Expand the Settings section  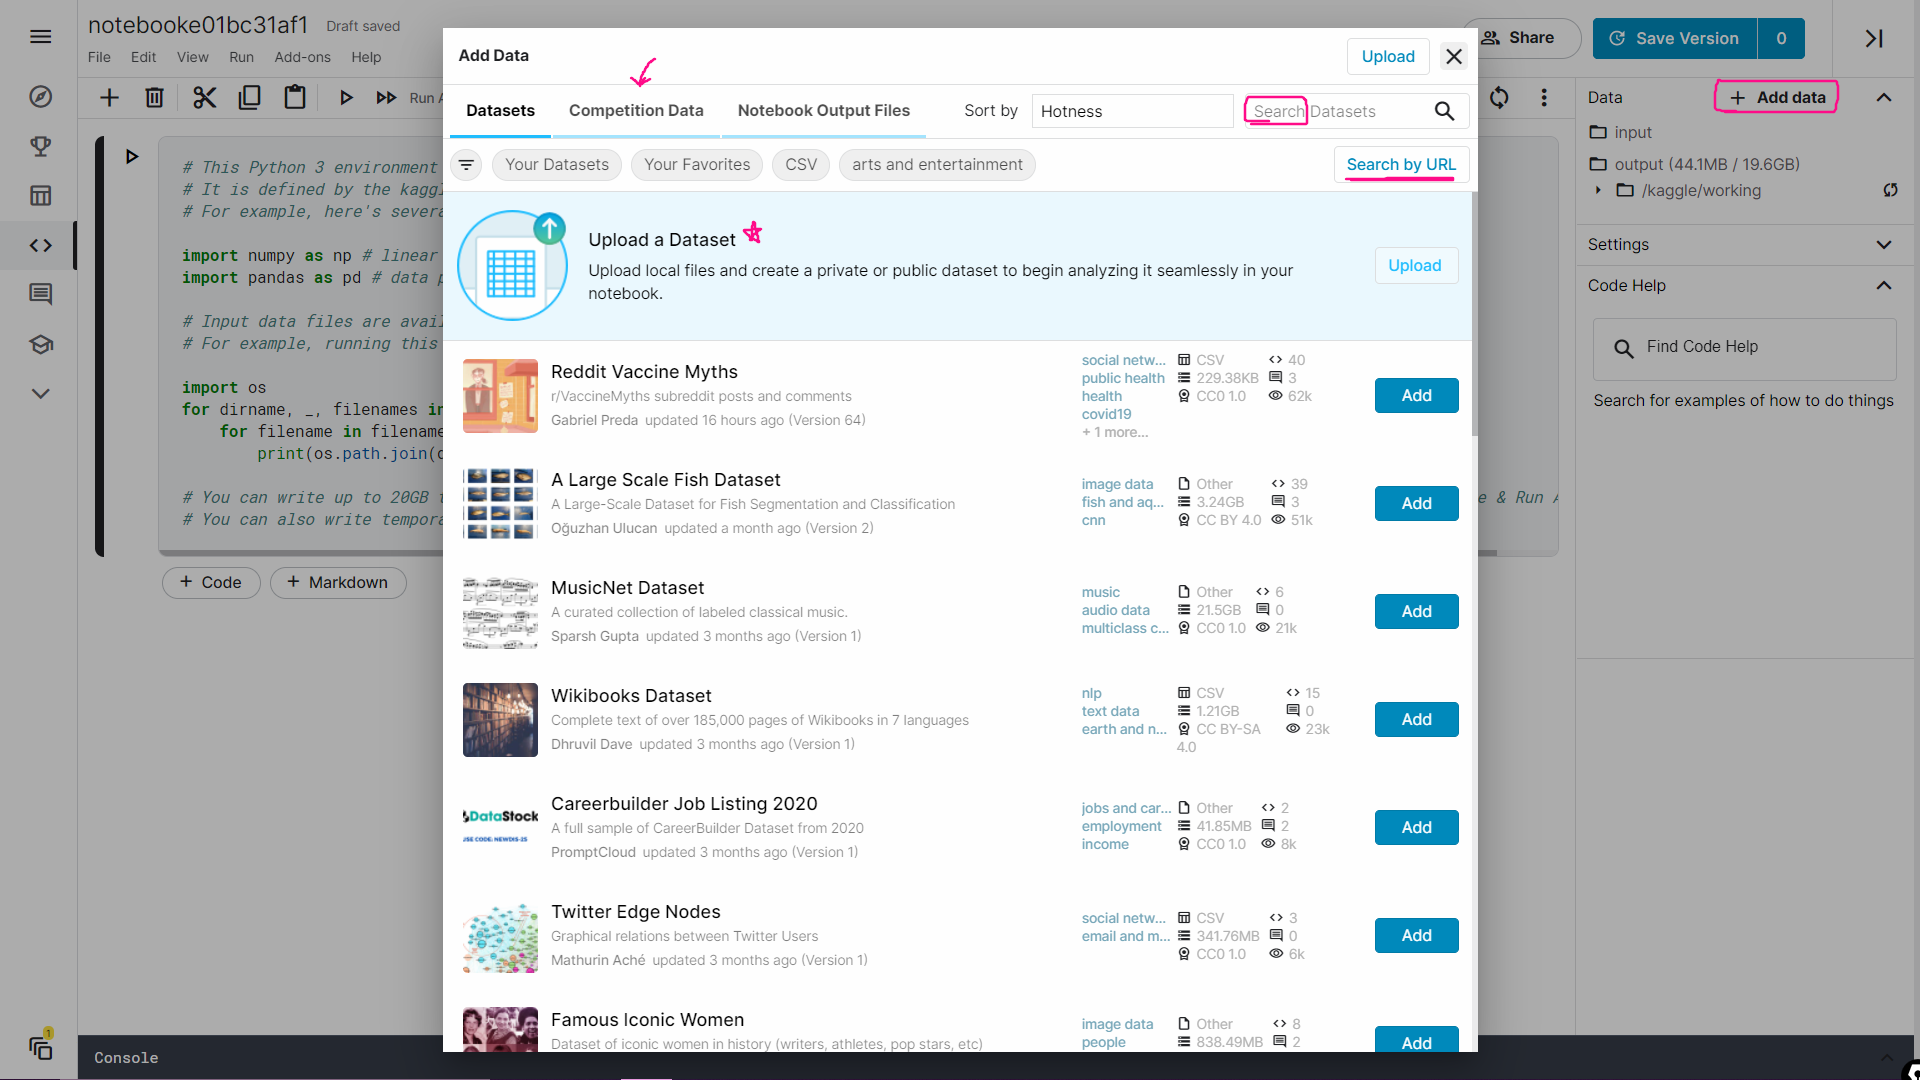[1745, 244]
